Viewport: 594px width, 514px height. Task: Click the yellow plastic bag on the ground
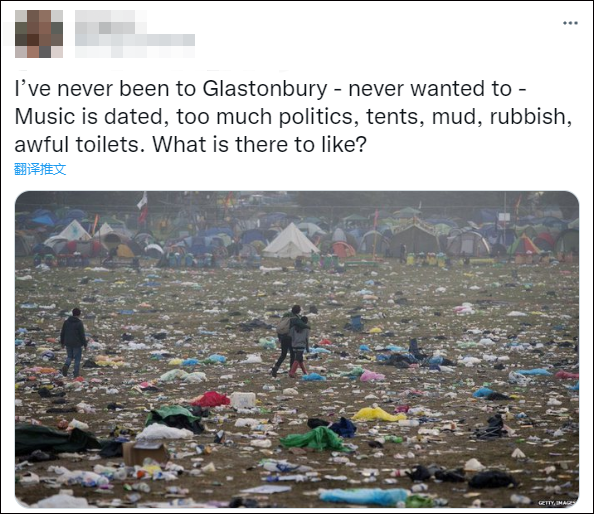click(378, 414)
